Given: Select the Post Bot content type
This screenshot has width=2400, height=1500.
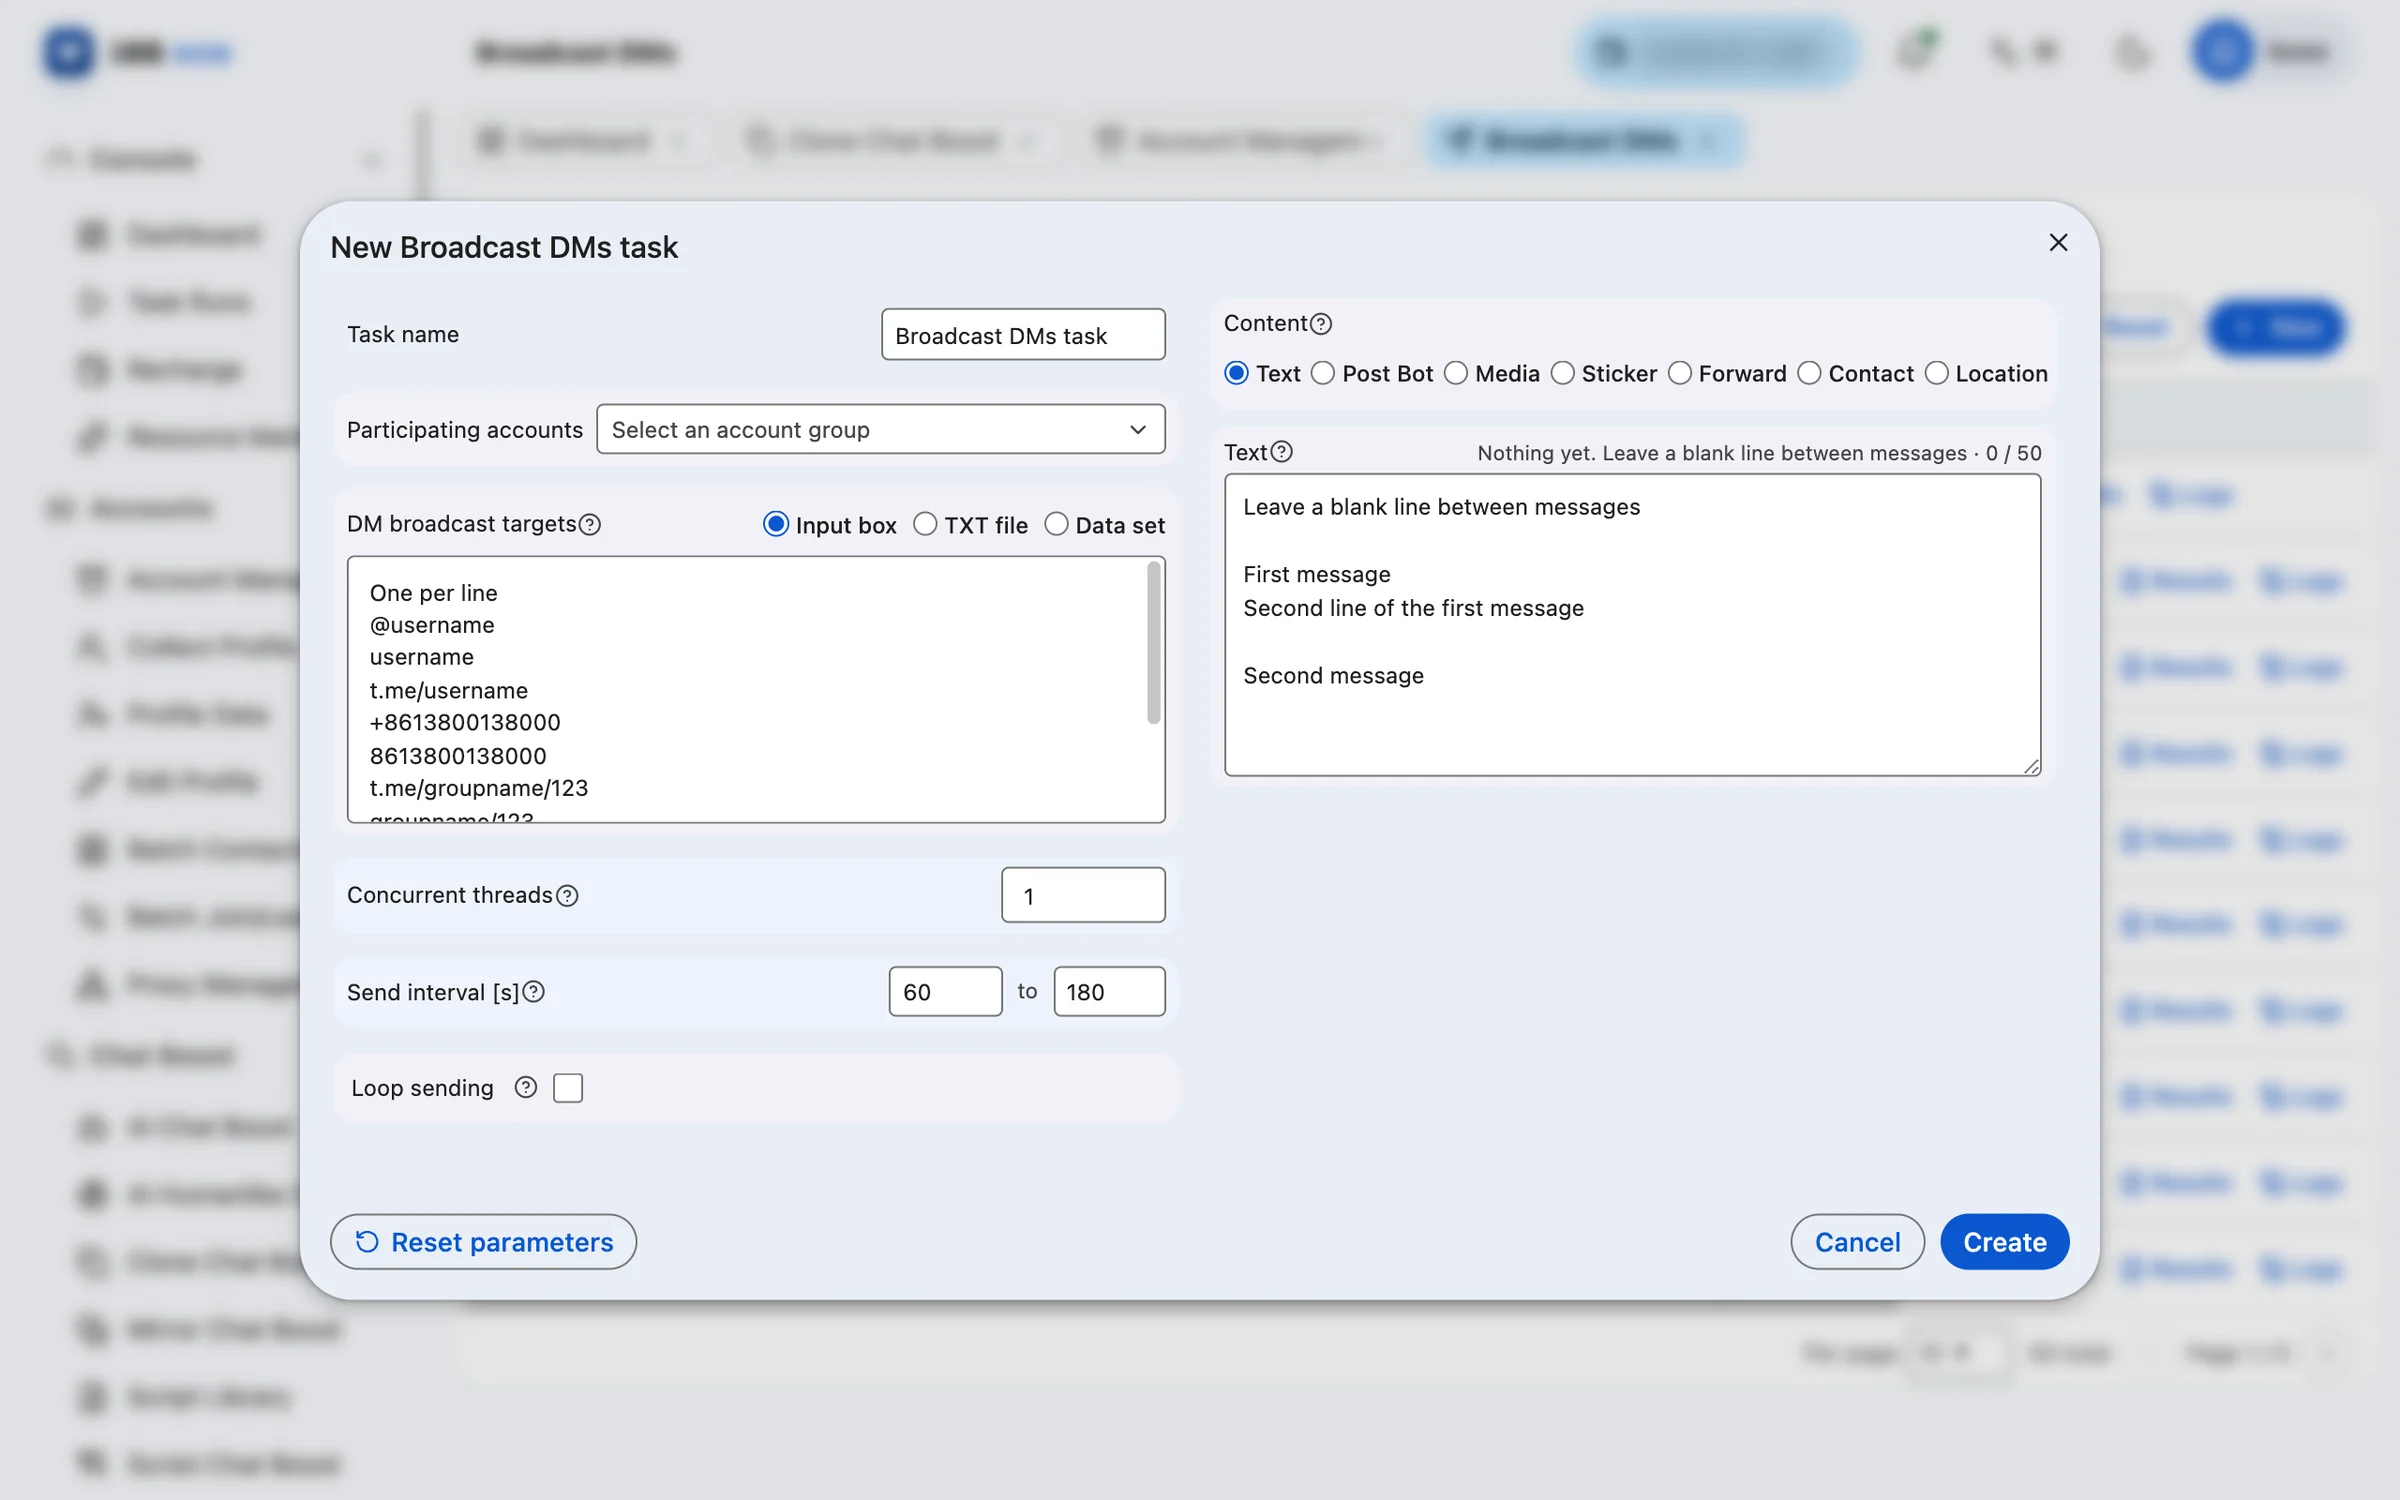Looking at the screenshot, I should tap(1323, 373).
